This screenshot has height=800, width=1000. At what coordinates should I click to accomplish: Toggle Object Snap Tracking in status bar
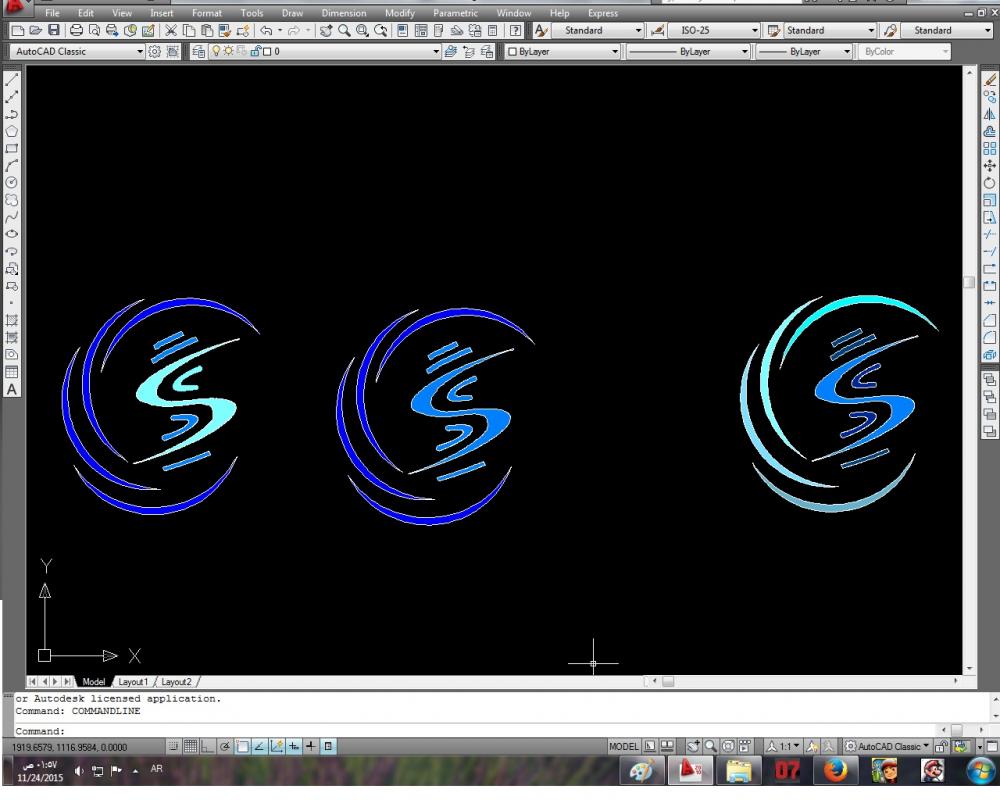[260, 746]
